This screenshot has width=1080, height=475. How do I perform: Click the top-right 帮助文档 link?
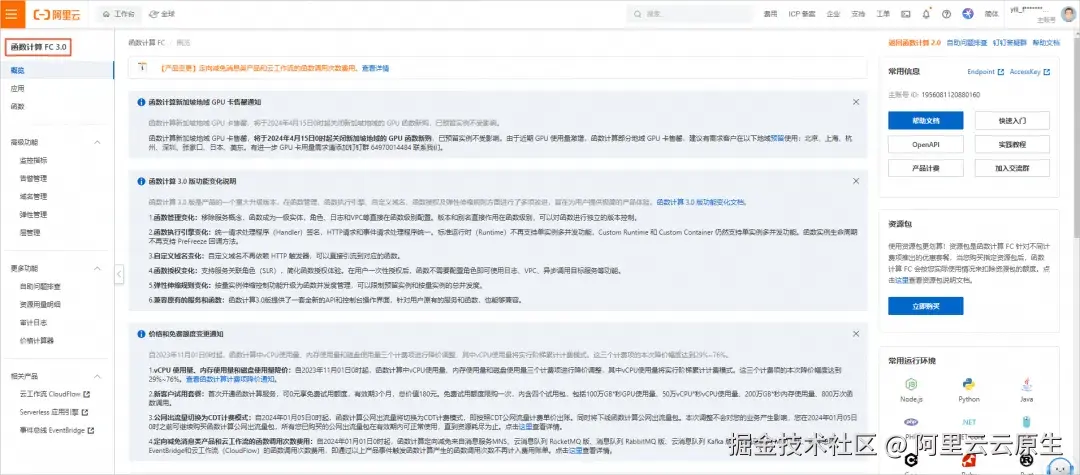tap(1046, 43)
